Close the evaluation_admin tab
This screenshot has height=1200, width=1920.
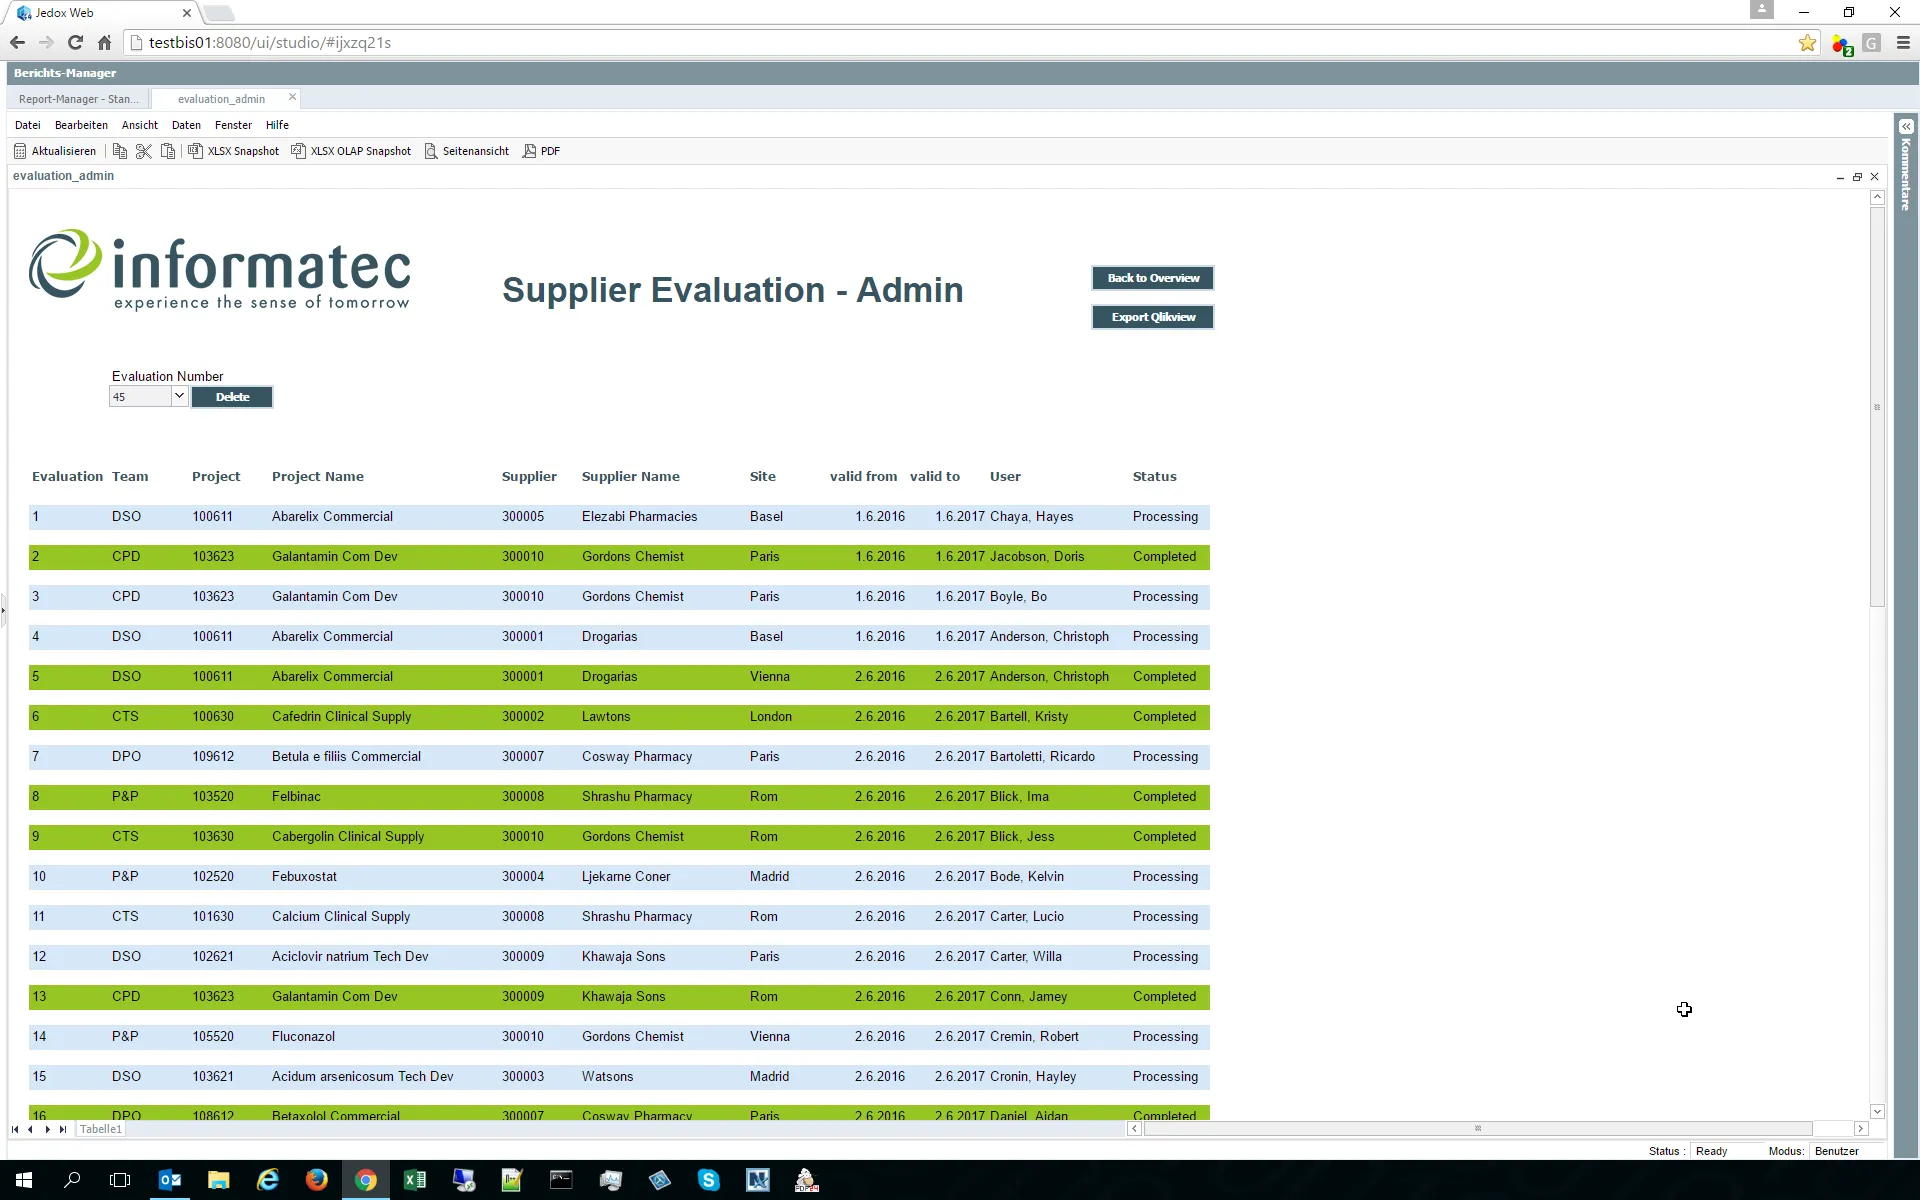pos(292,97)
